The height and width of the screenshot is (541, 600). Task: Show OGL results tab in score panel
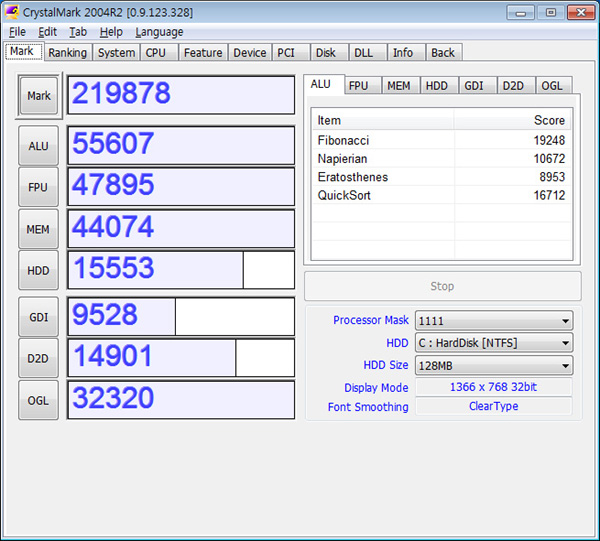click(x=552, y=86)
